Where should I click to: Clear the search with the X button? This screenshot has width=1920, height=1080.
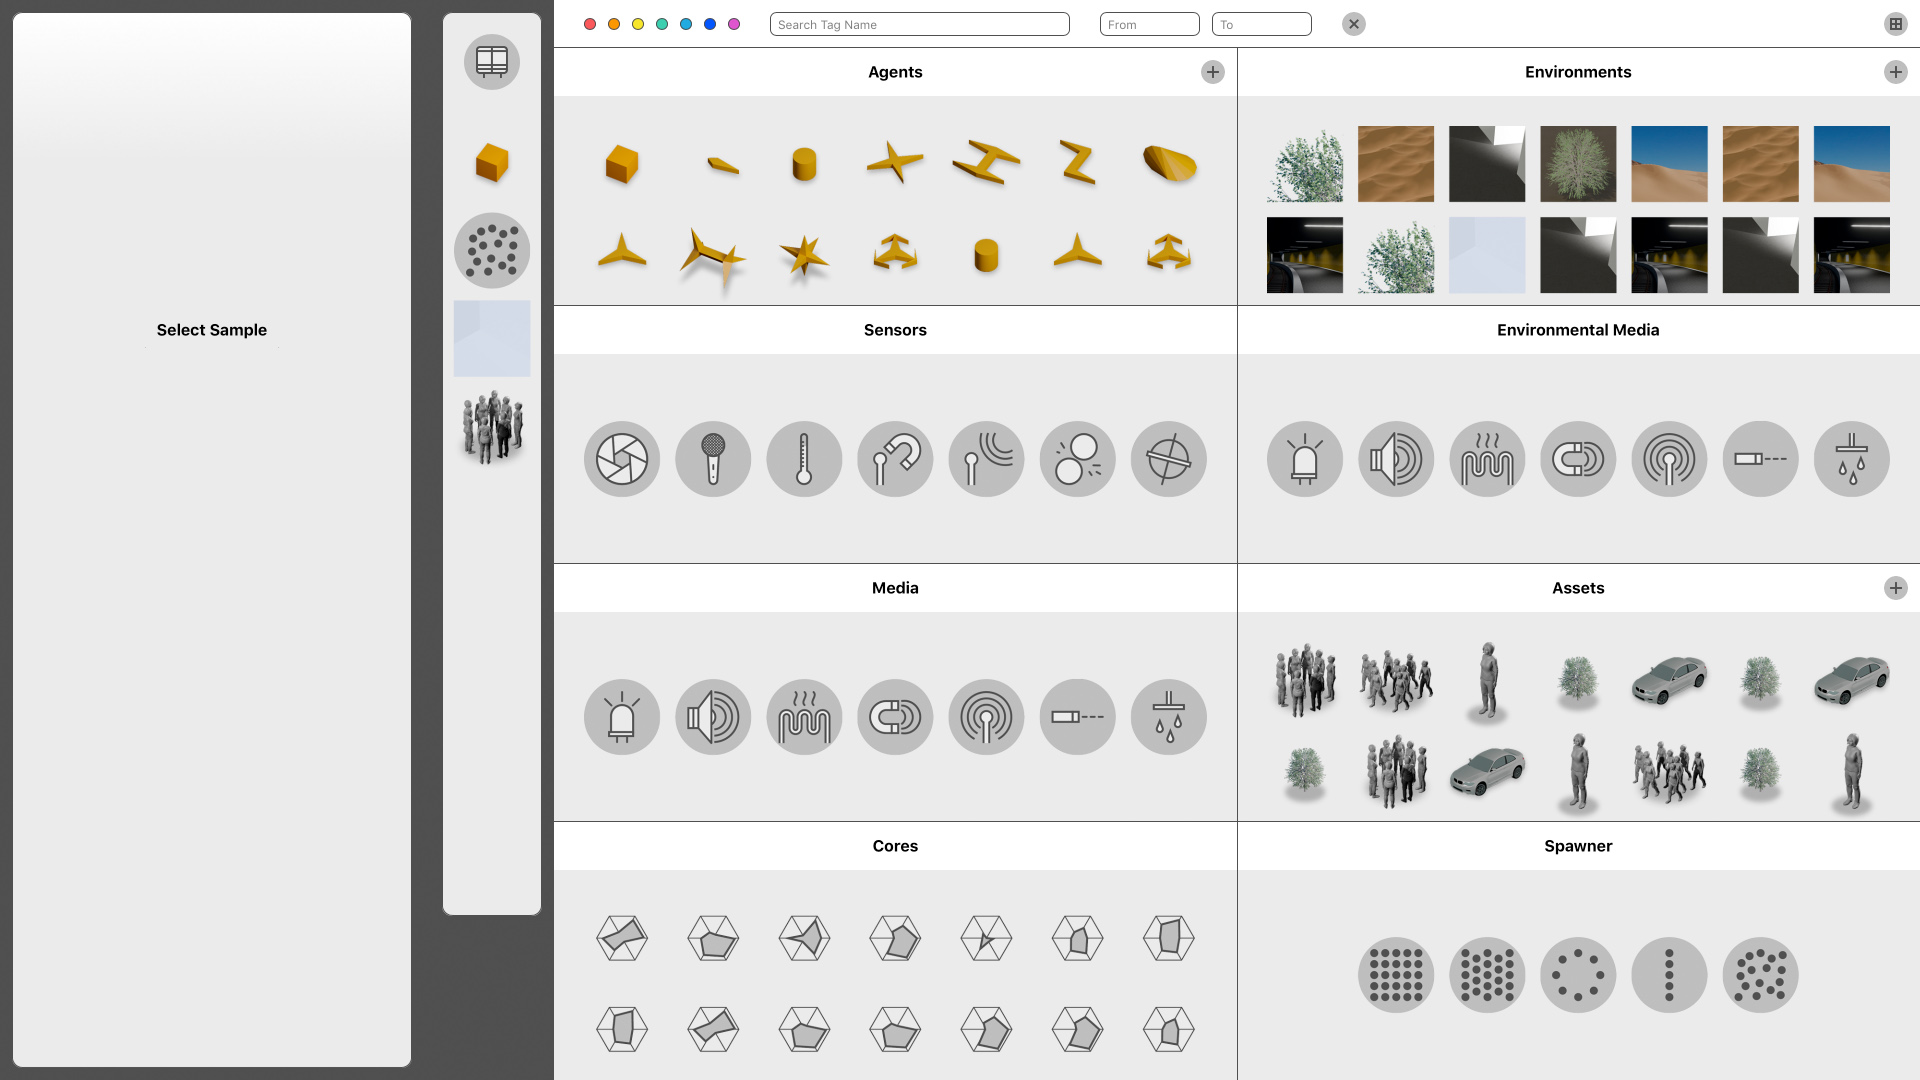point(1353,24)
